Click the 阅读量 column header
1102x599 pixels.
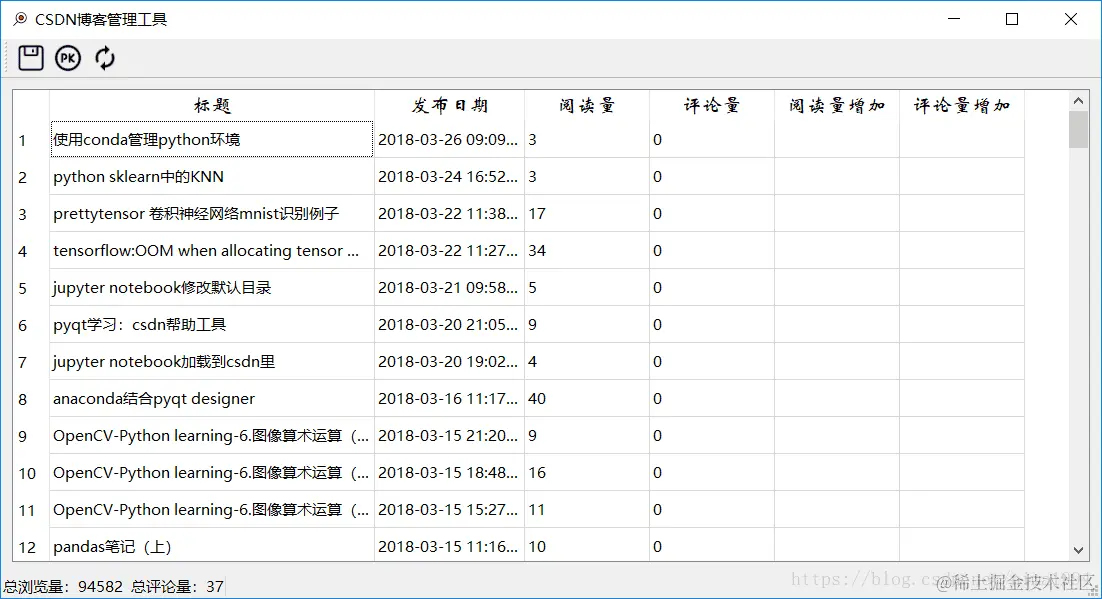click(586, 104)
